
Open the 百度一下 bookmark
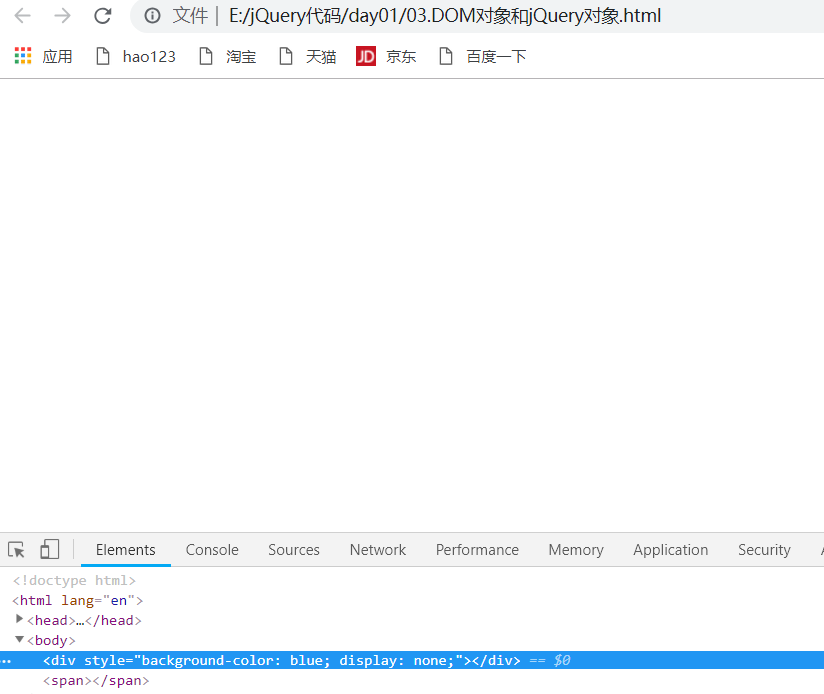click(x=482, y=56)
